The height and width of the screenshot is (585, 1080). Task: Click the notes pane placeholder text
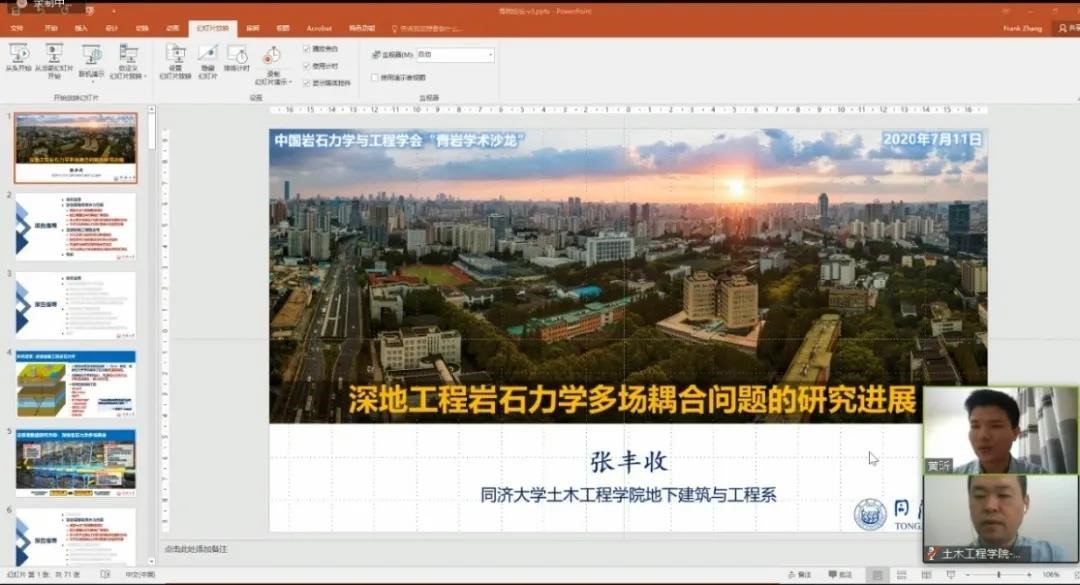(x=197, y=549)
